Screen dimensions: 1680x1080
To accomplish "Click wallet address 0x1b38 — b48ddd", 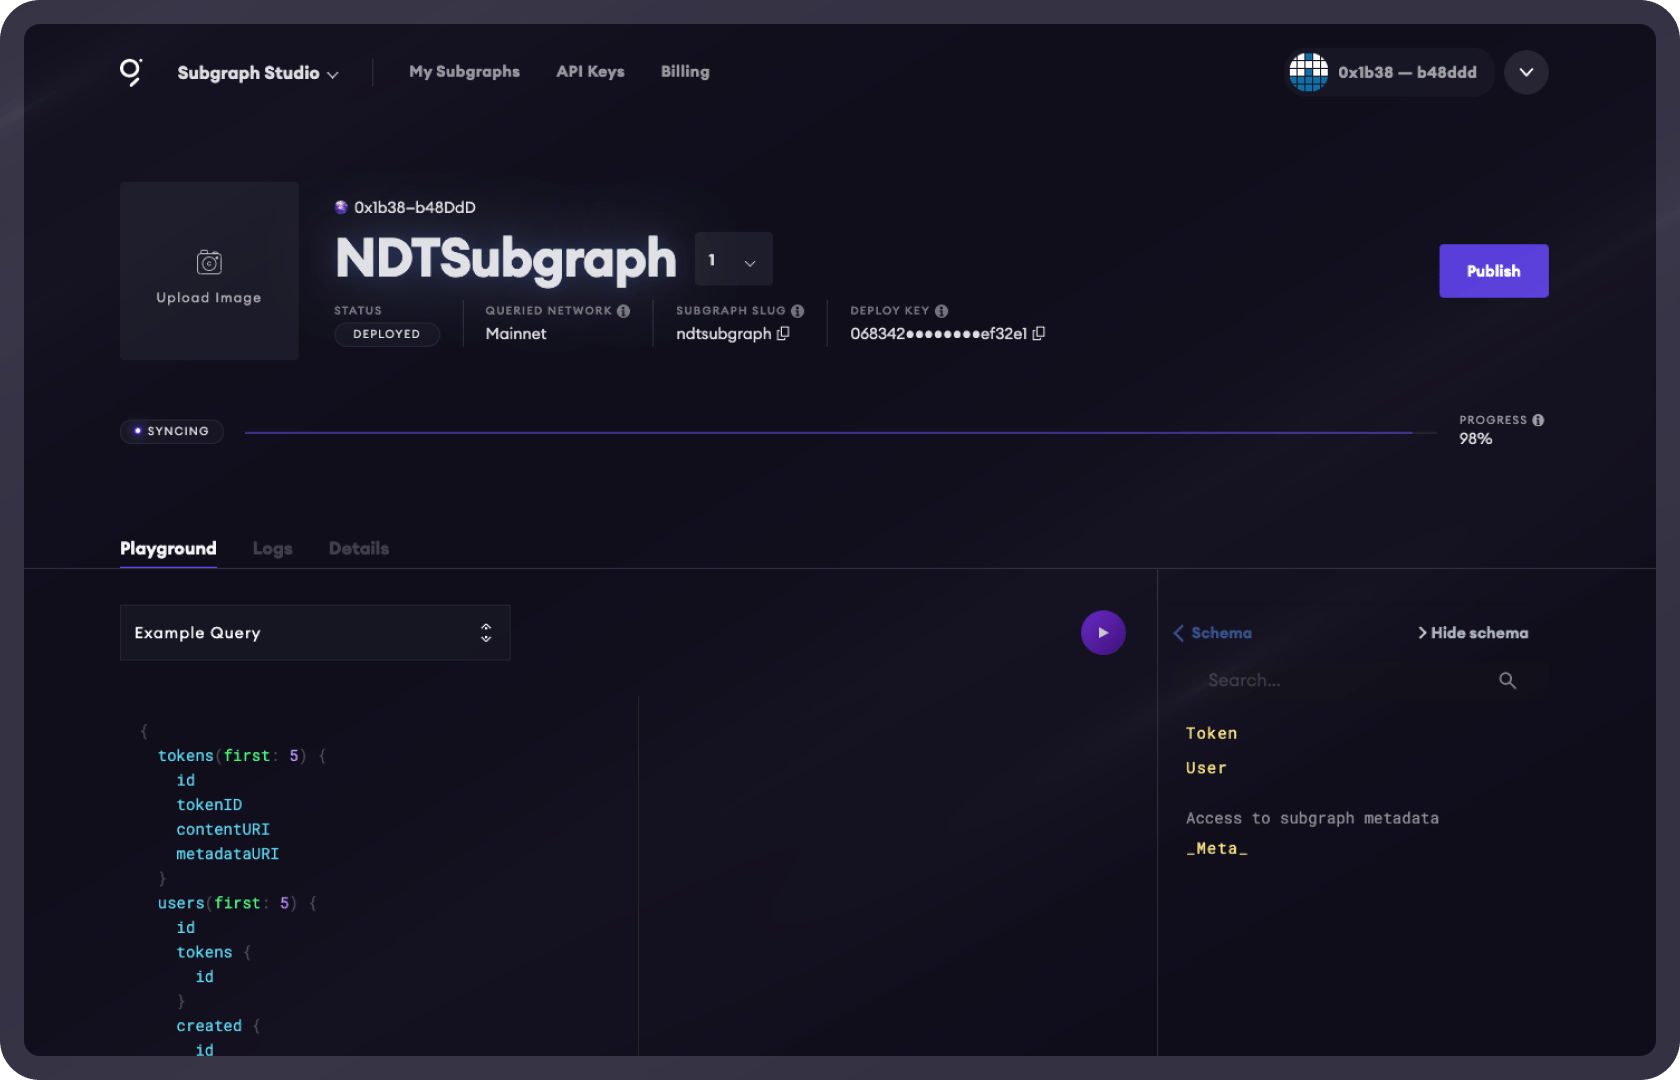I will [x=1407, y=72].
